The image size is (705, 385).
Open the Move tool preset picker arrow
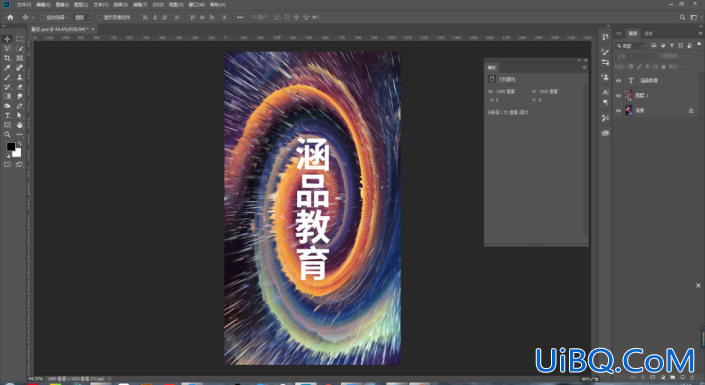[33, 18]
